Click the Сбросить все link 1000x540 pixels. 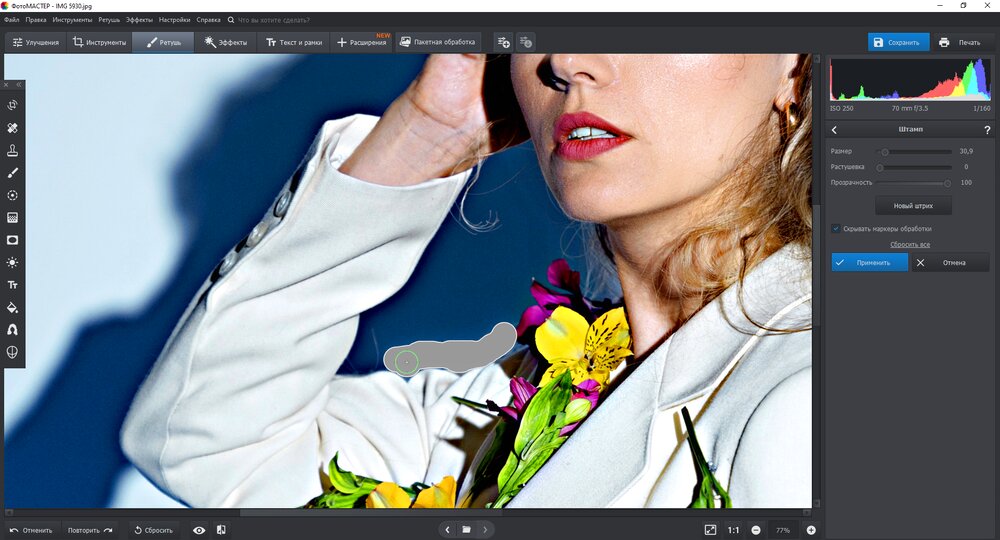click(910, 244)
